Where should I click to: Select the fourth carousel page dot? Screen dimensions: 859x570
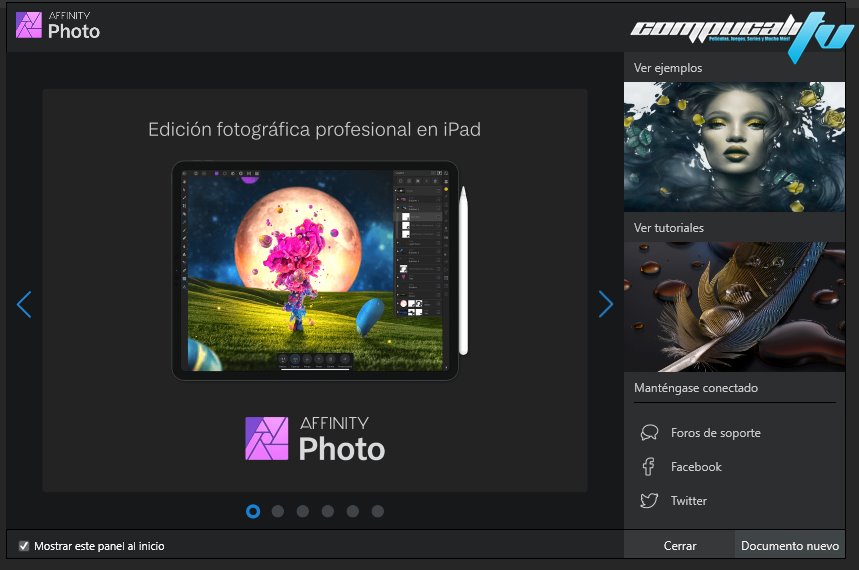coord(328,511)
